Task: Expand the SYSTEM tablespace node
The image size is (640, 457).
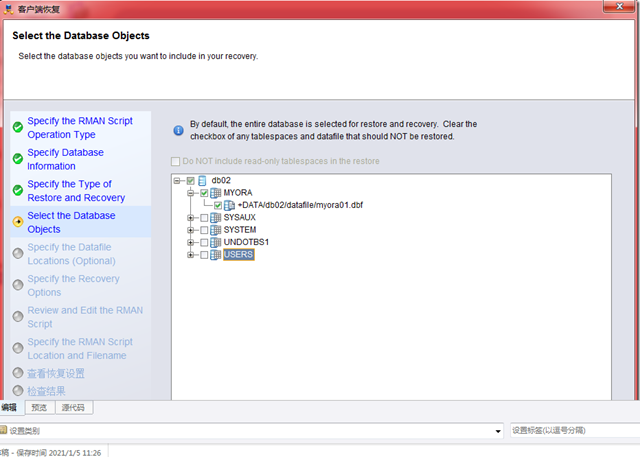Action: tap(191, 230)
